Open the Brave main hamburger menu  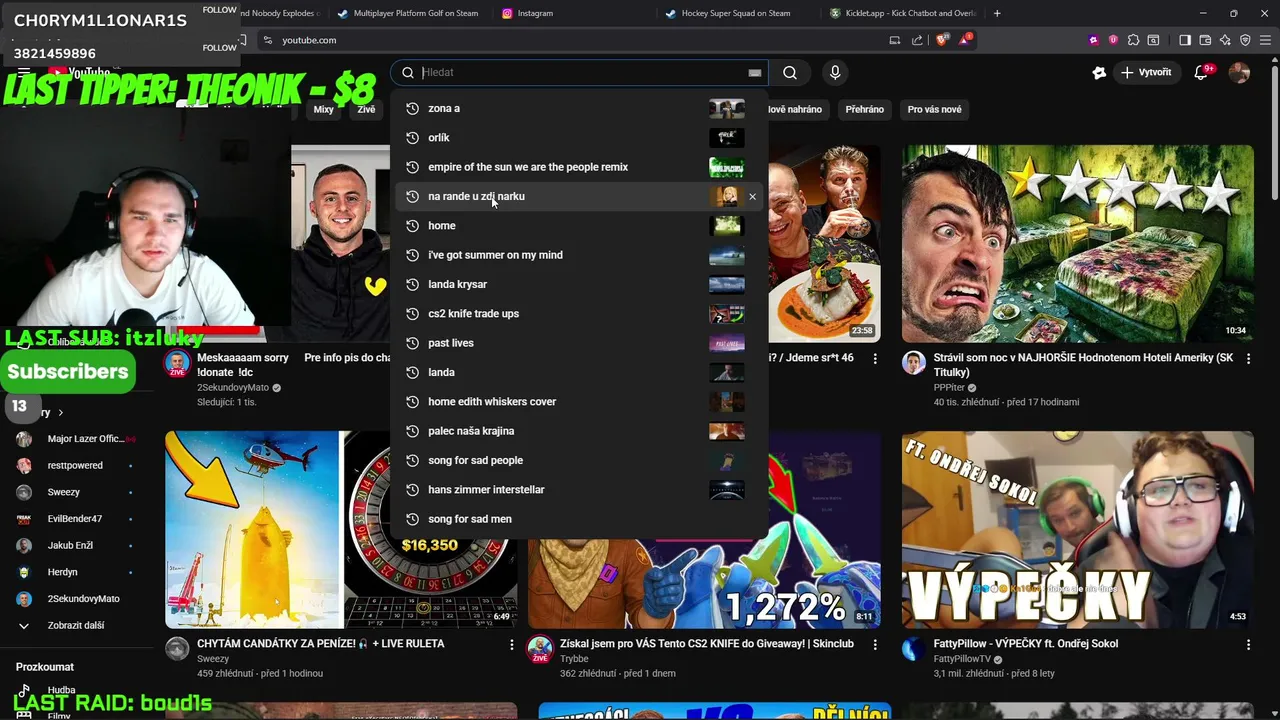click(x=1265, y=40)
